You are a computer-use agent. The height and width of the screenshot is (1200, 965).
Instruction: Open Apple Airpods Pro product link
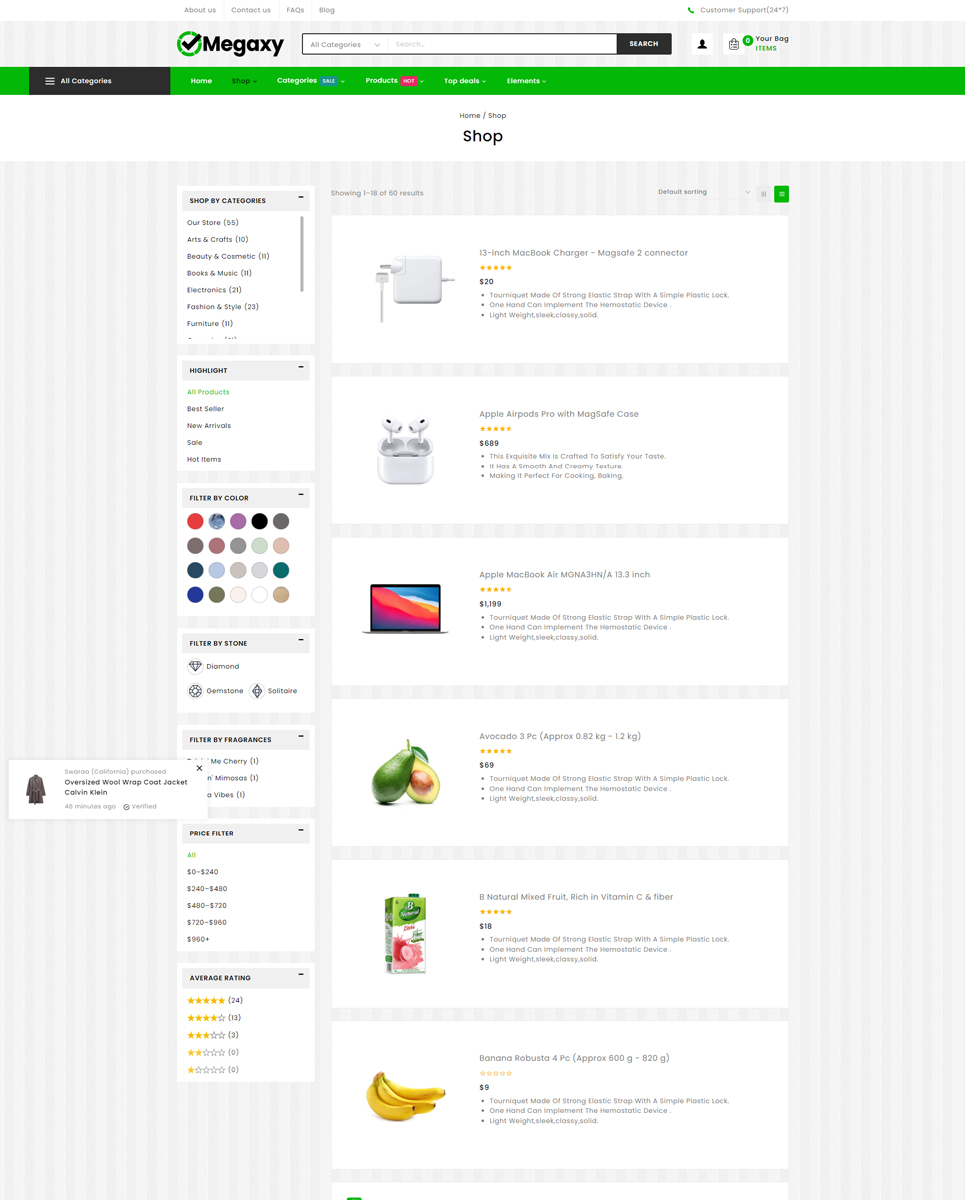click(x=559, y=414)
